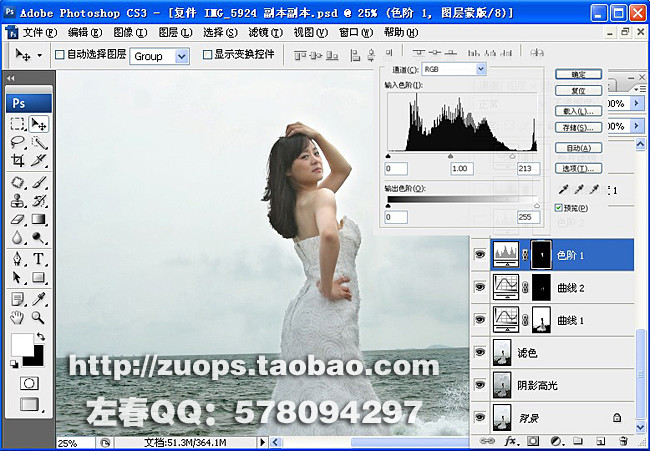Select the Healing Brush tool

click(x=18, y=182)
